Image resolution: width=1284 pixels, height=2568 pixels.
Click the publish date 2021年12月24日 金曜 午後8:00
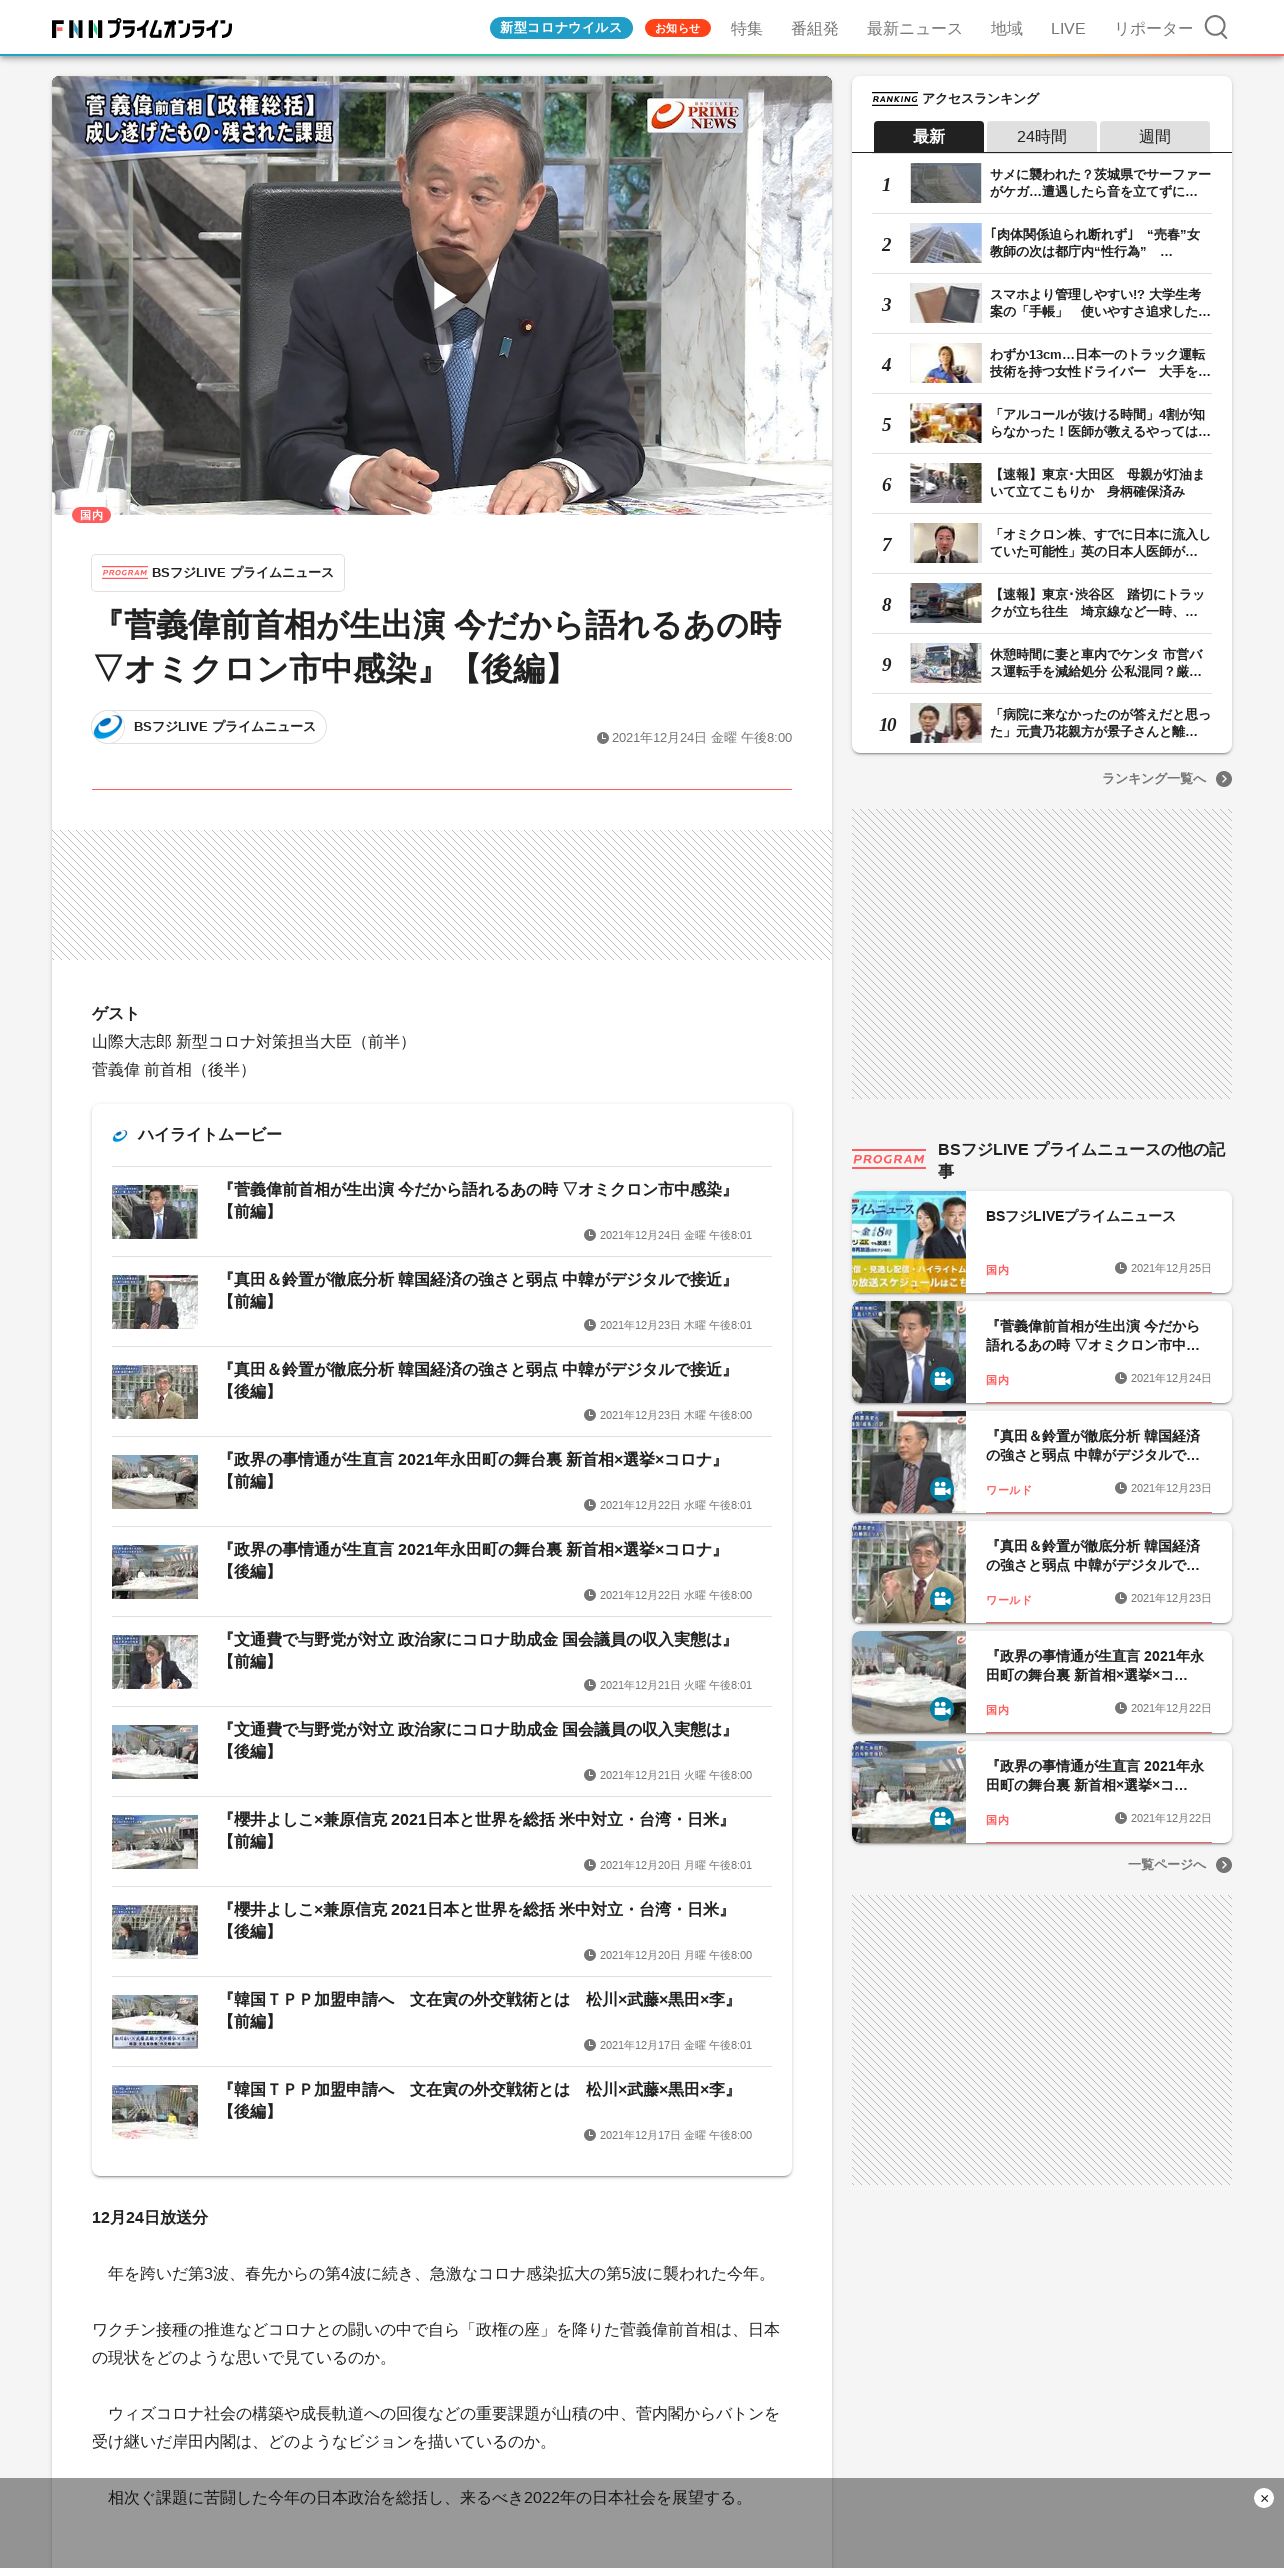tap(695, 738)
